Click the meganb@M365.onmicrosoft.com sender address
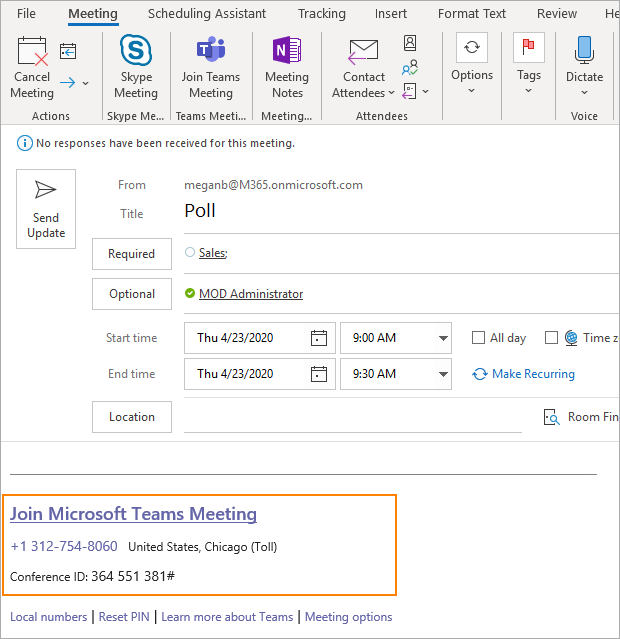 click(273, 185)
